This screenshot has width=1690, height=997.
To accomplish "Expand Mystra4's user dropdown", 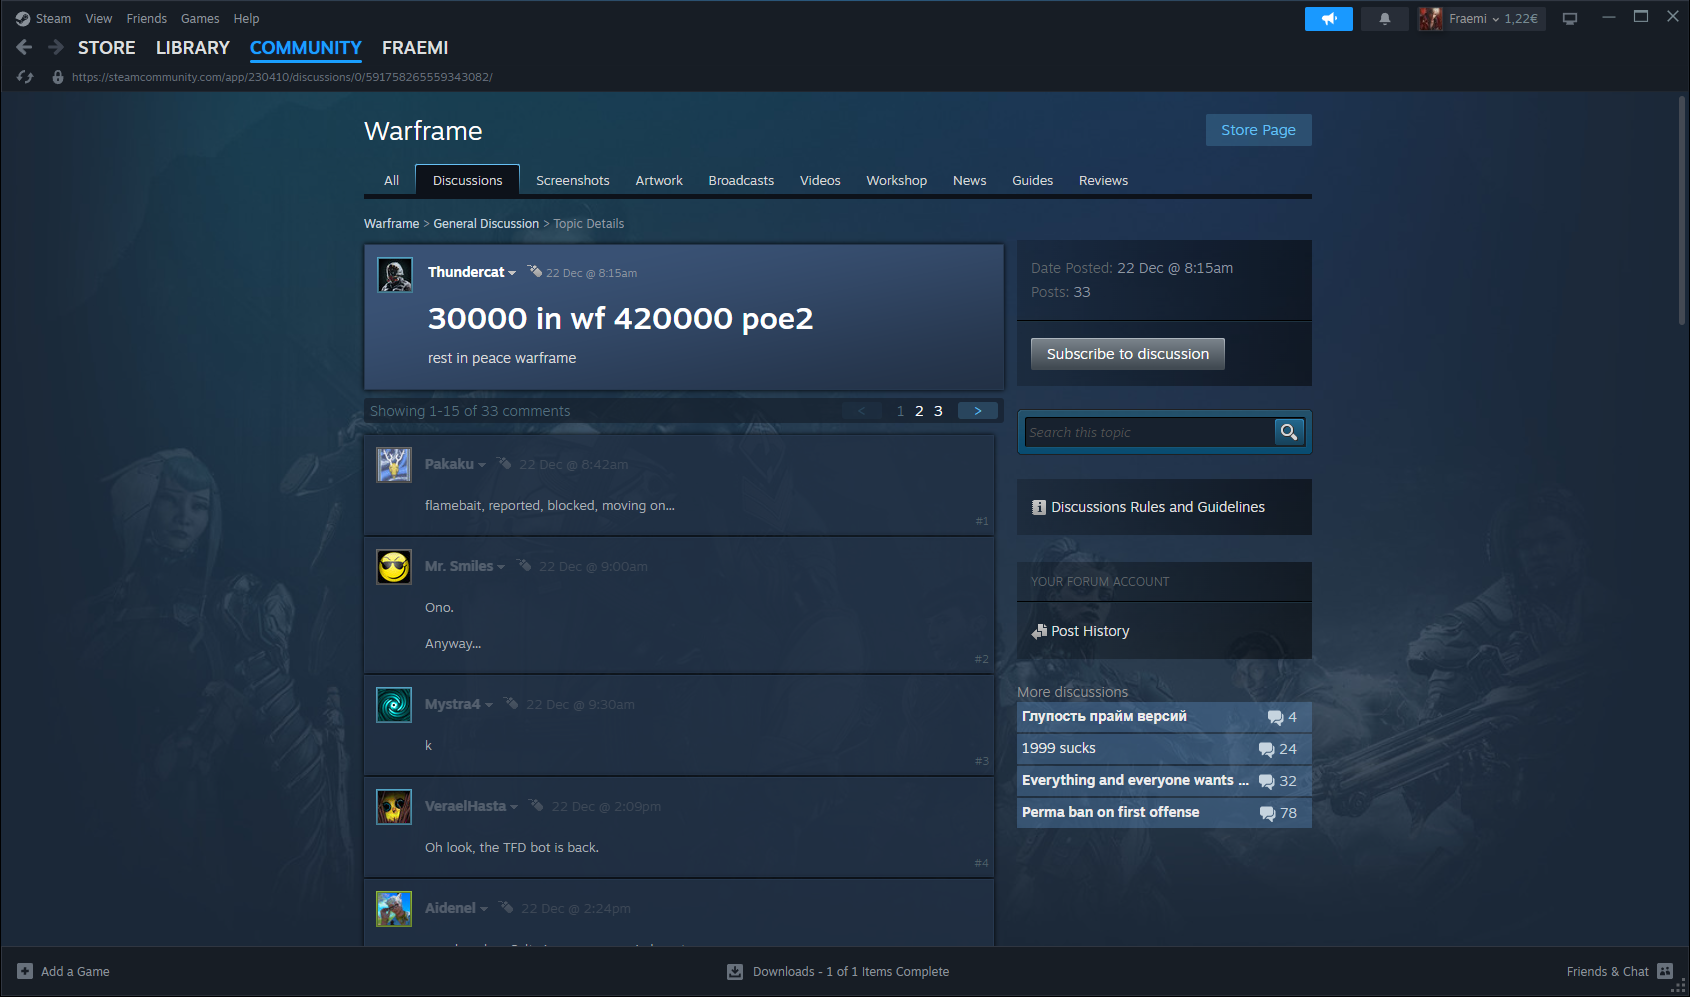I will pos(489,705).
